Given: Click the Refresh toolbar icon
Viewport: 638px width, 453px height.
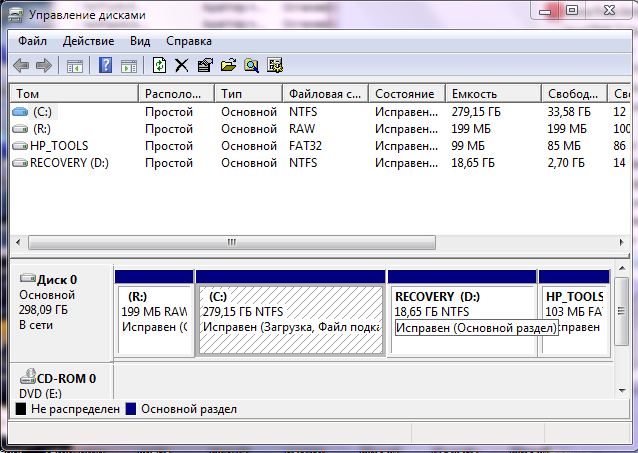Looking at the screenshot, I should [x=159, y=65].
